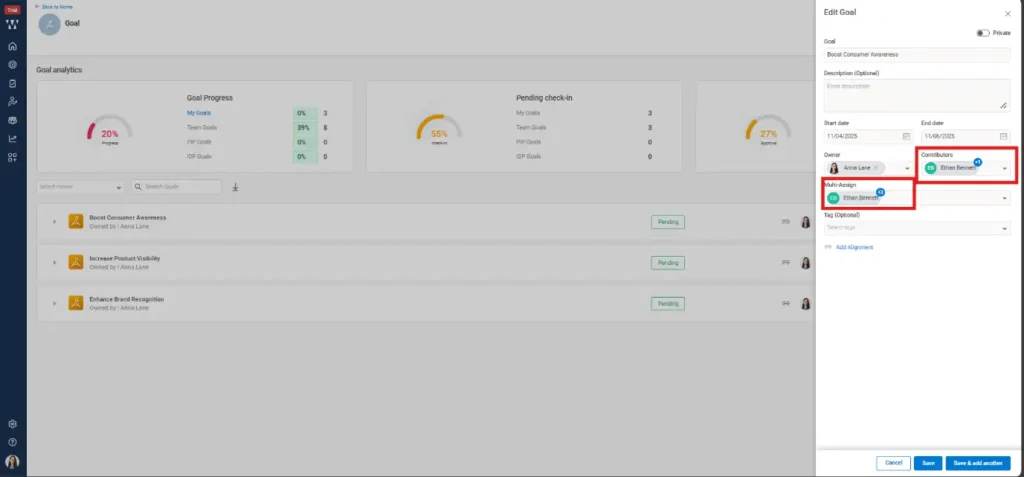Screen dimensions: 1024x477
Task: Click the 27% approval gauge
Action: (x=768, y=129)
